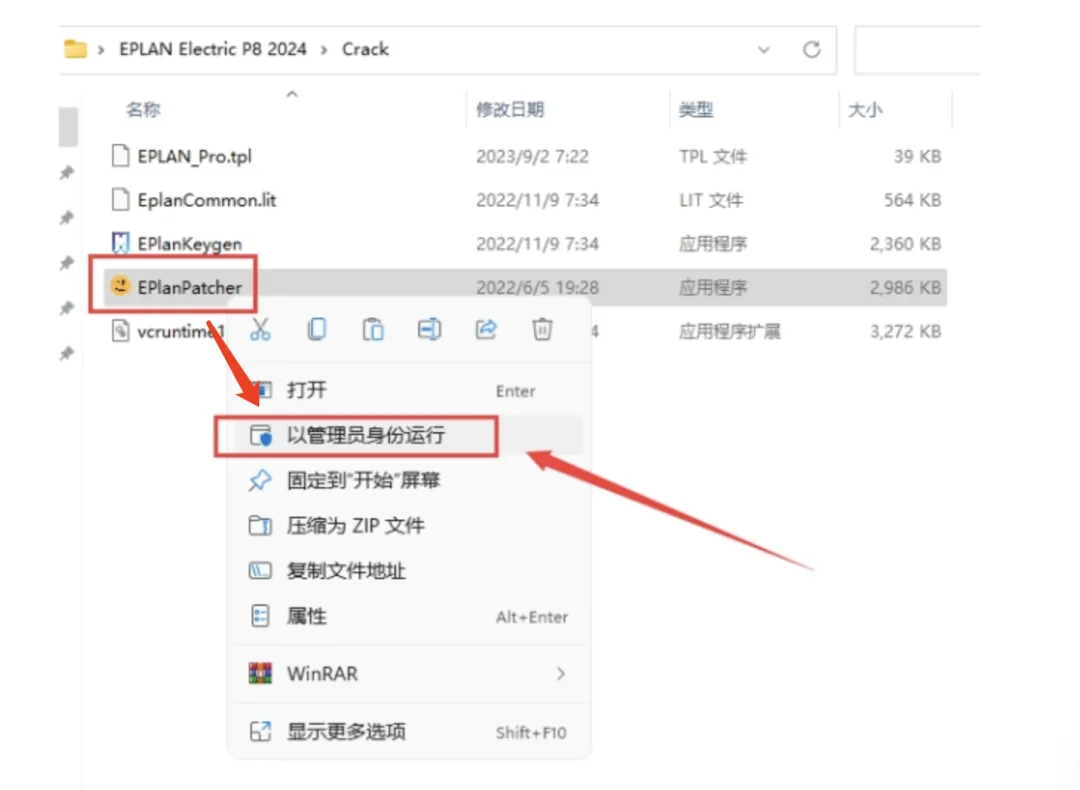Choose 压缩为 ZIP 文件 option
Screen dimensions: 1080x790
point(409,526)
